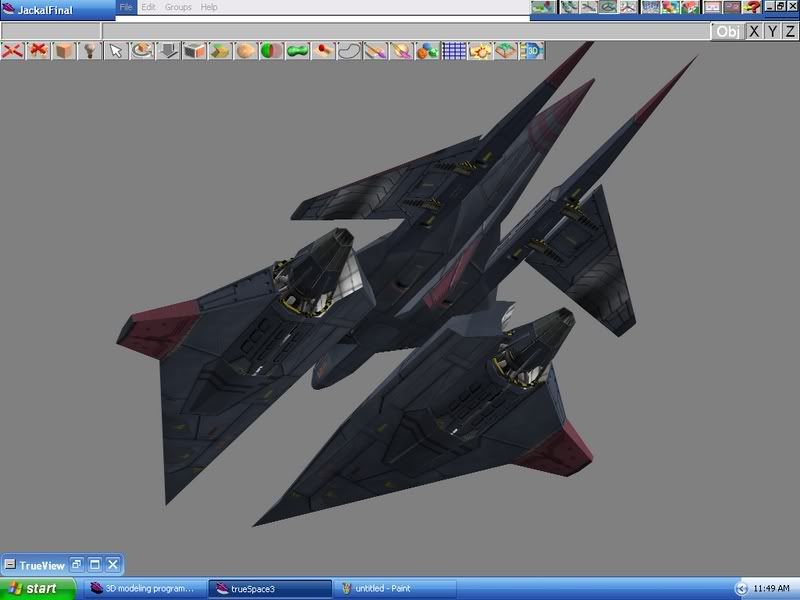Viewport: 800px width, 600px height.
Task: Click the gray downward arrow tool
Action: pos(168,51)
